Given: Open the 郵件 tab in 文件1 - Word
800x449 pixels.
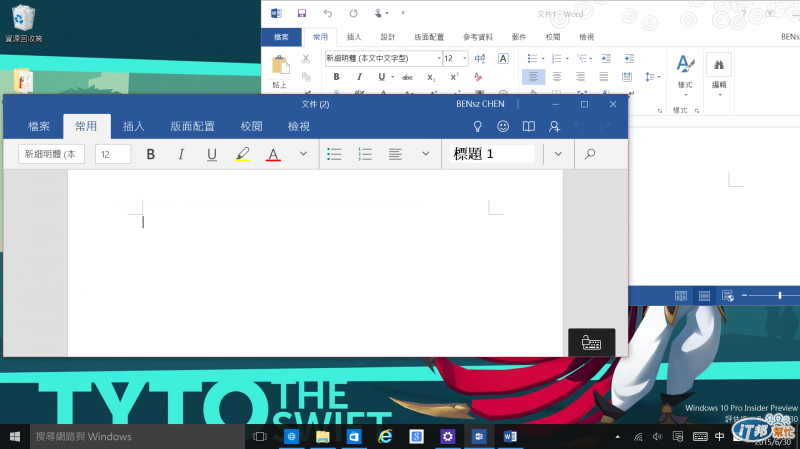Looking at the screenshot, I should (x=519, y=37).
